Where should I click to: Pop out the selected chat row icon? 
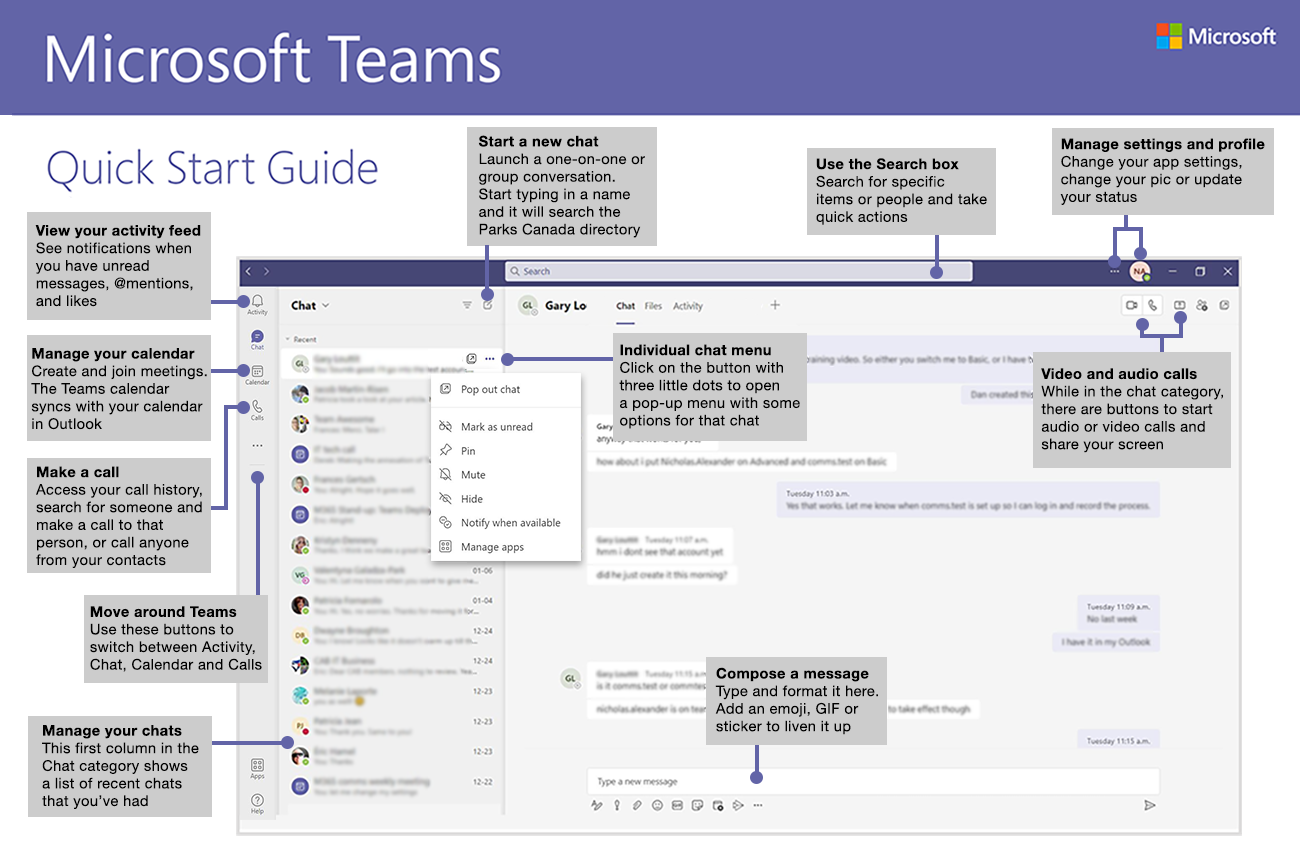471,358
